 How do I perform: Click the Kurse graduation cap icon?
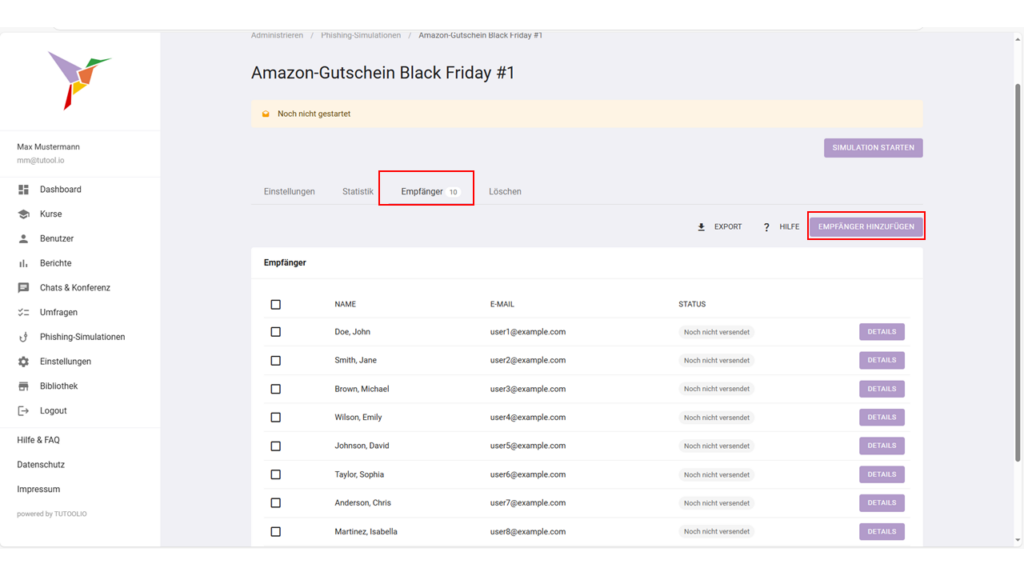coord(24,214)
